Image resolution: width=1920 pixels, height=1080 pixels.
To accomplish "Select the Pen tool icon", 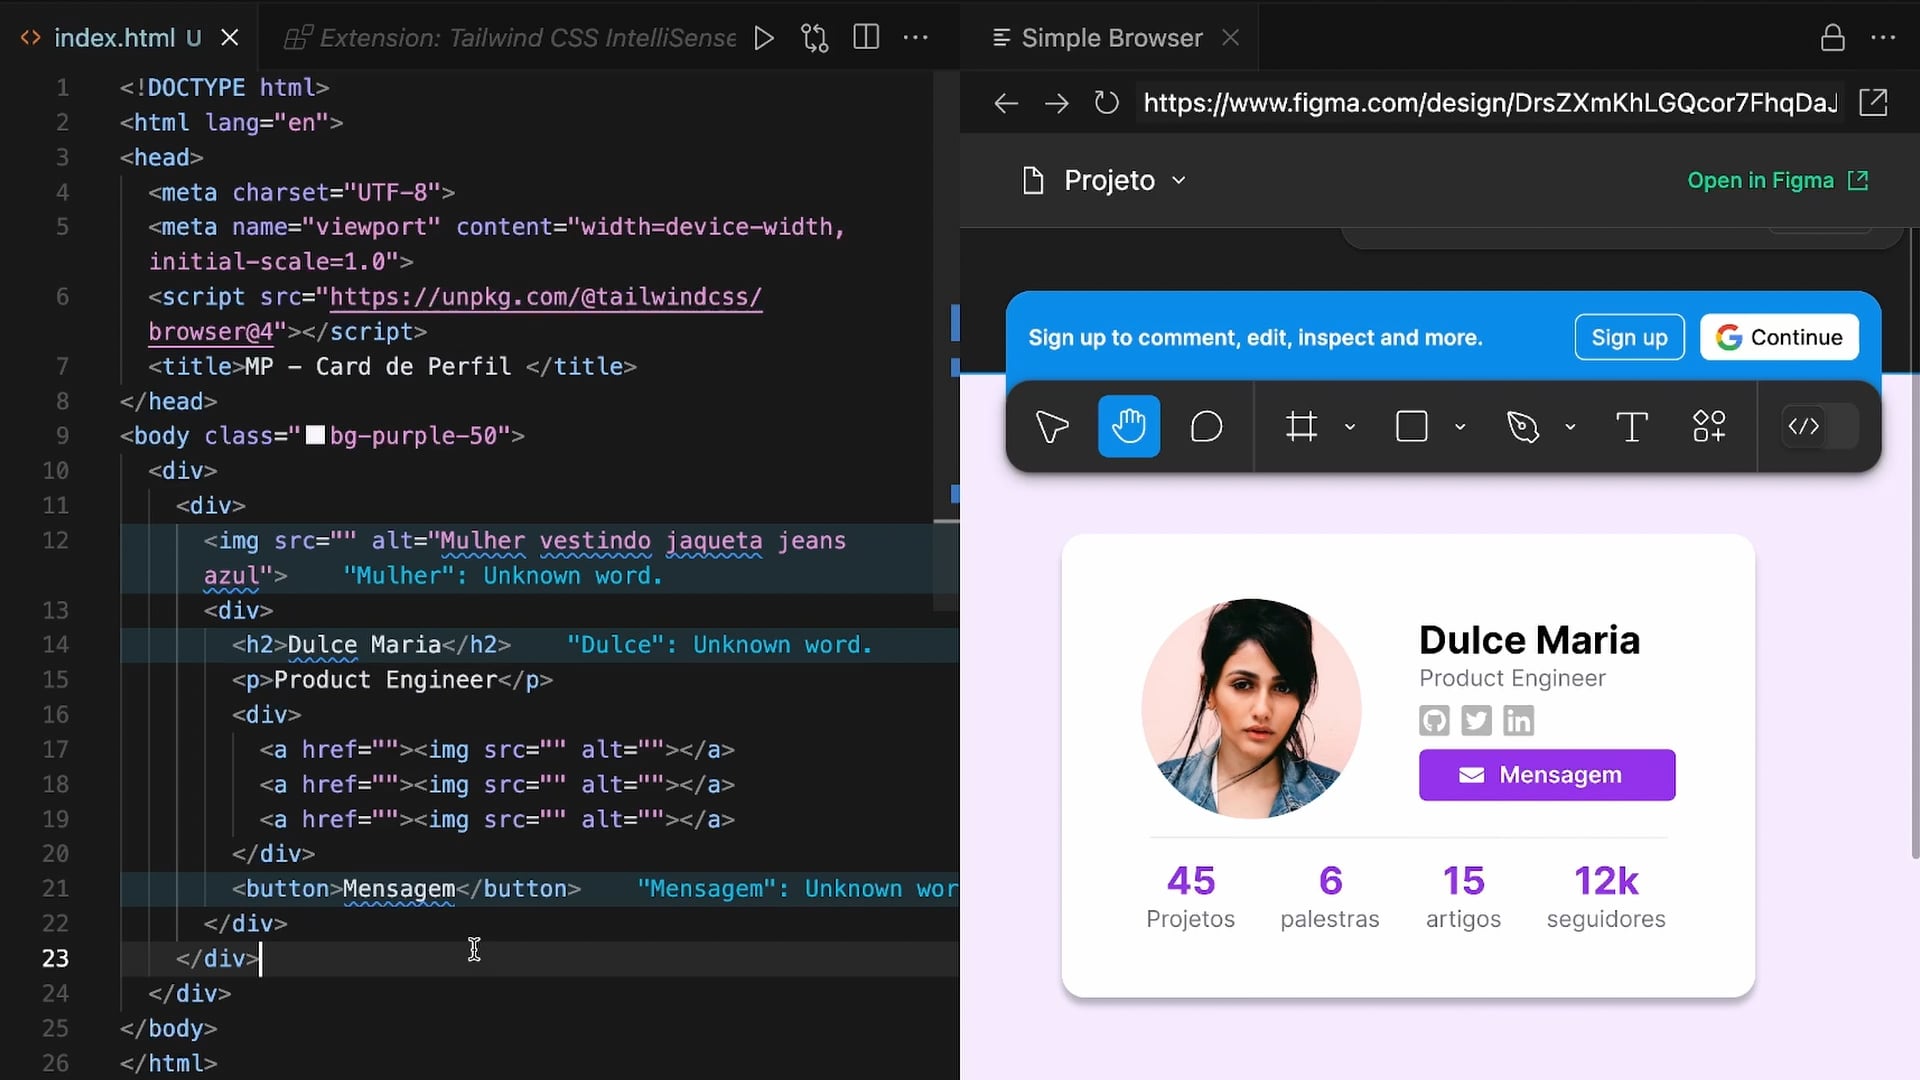I will (1522, 427).
